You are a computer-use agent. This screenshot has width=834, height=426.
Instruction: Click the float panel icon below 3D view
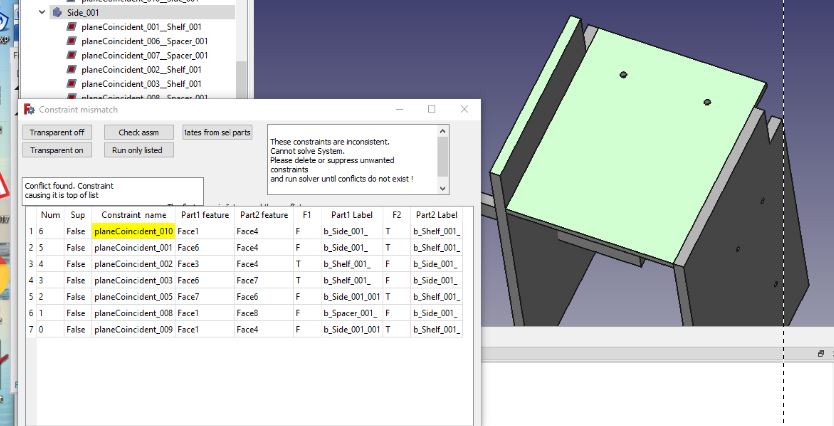820,353
